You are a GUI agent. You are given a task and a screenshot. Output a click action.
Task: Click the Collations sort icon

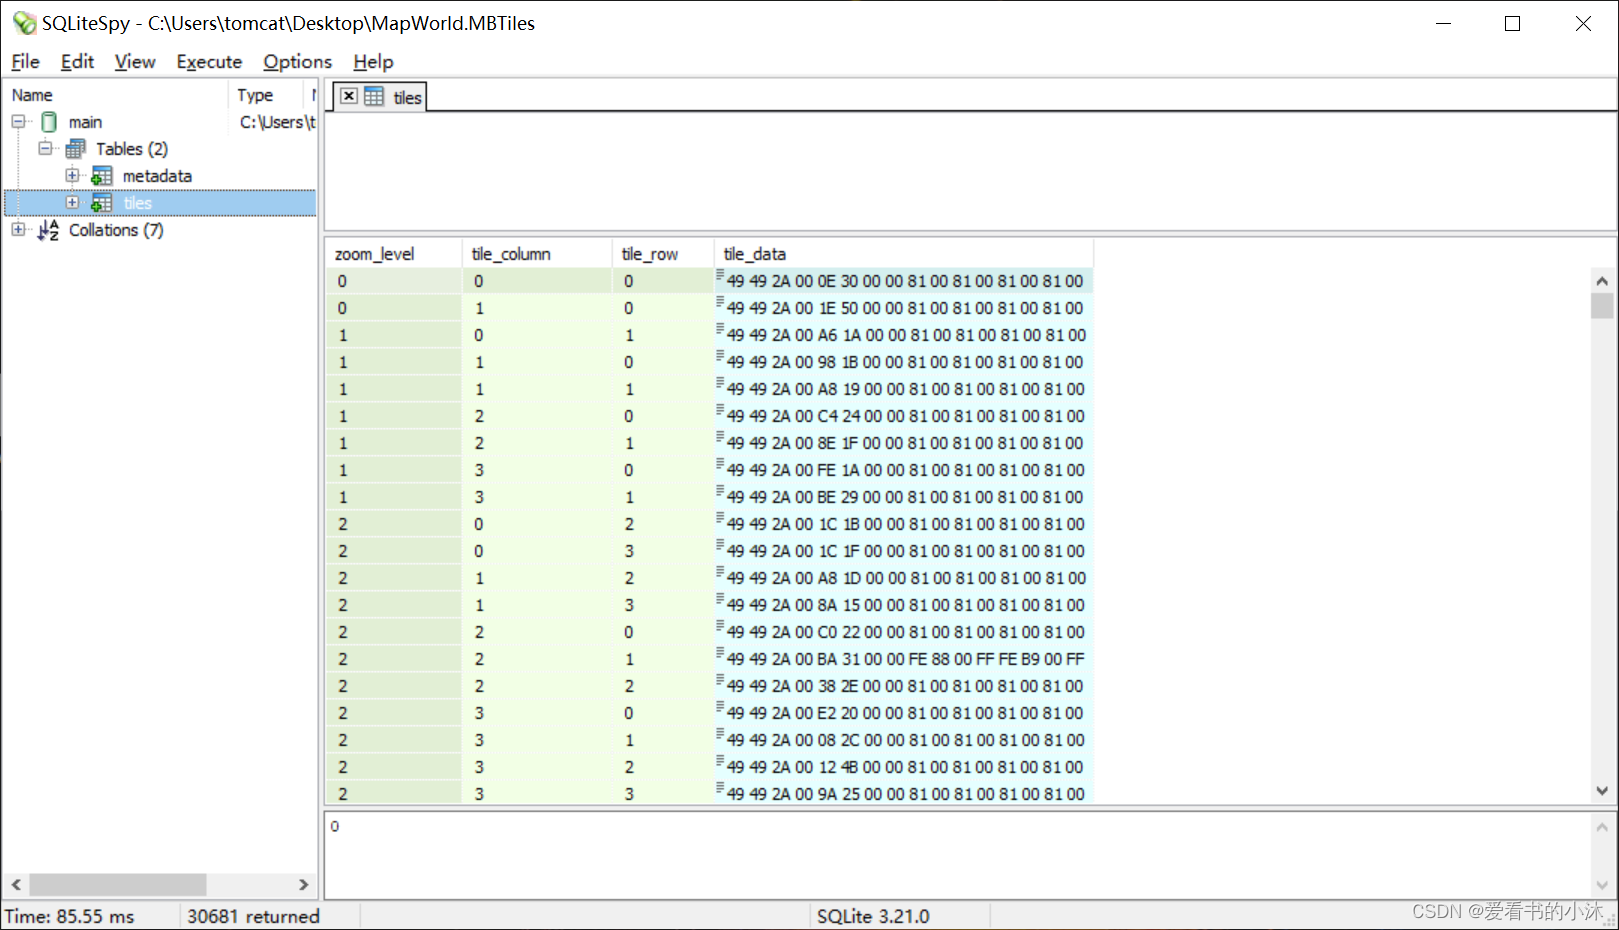tap(48, 230)
